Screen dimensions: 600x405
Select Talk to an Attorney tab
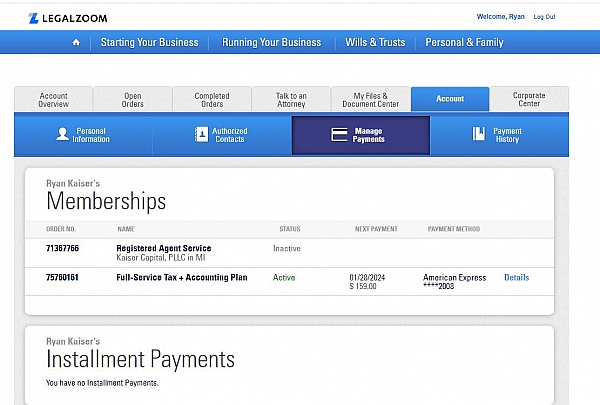click(291, 99)
